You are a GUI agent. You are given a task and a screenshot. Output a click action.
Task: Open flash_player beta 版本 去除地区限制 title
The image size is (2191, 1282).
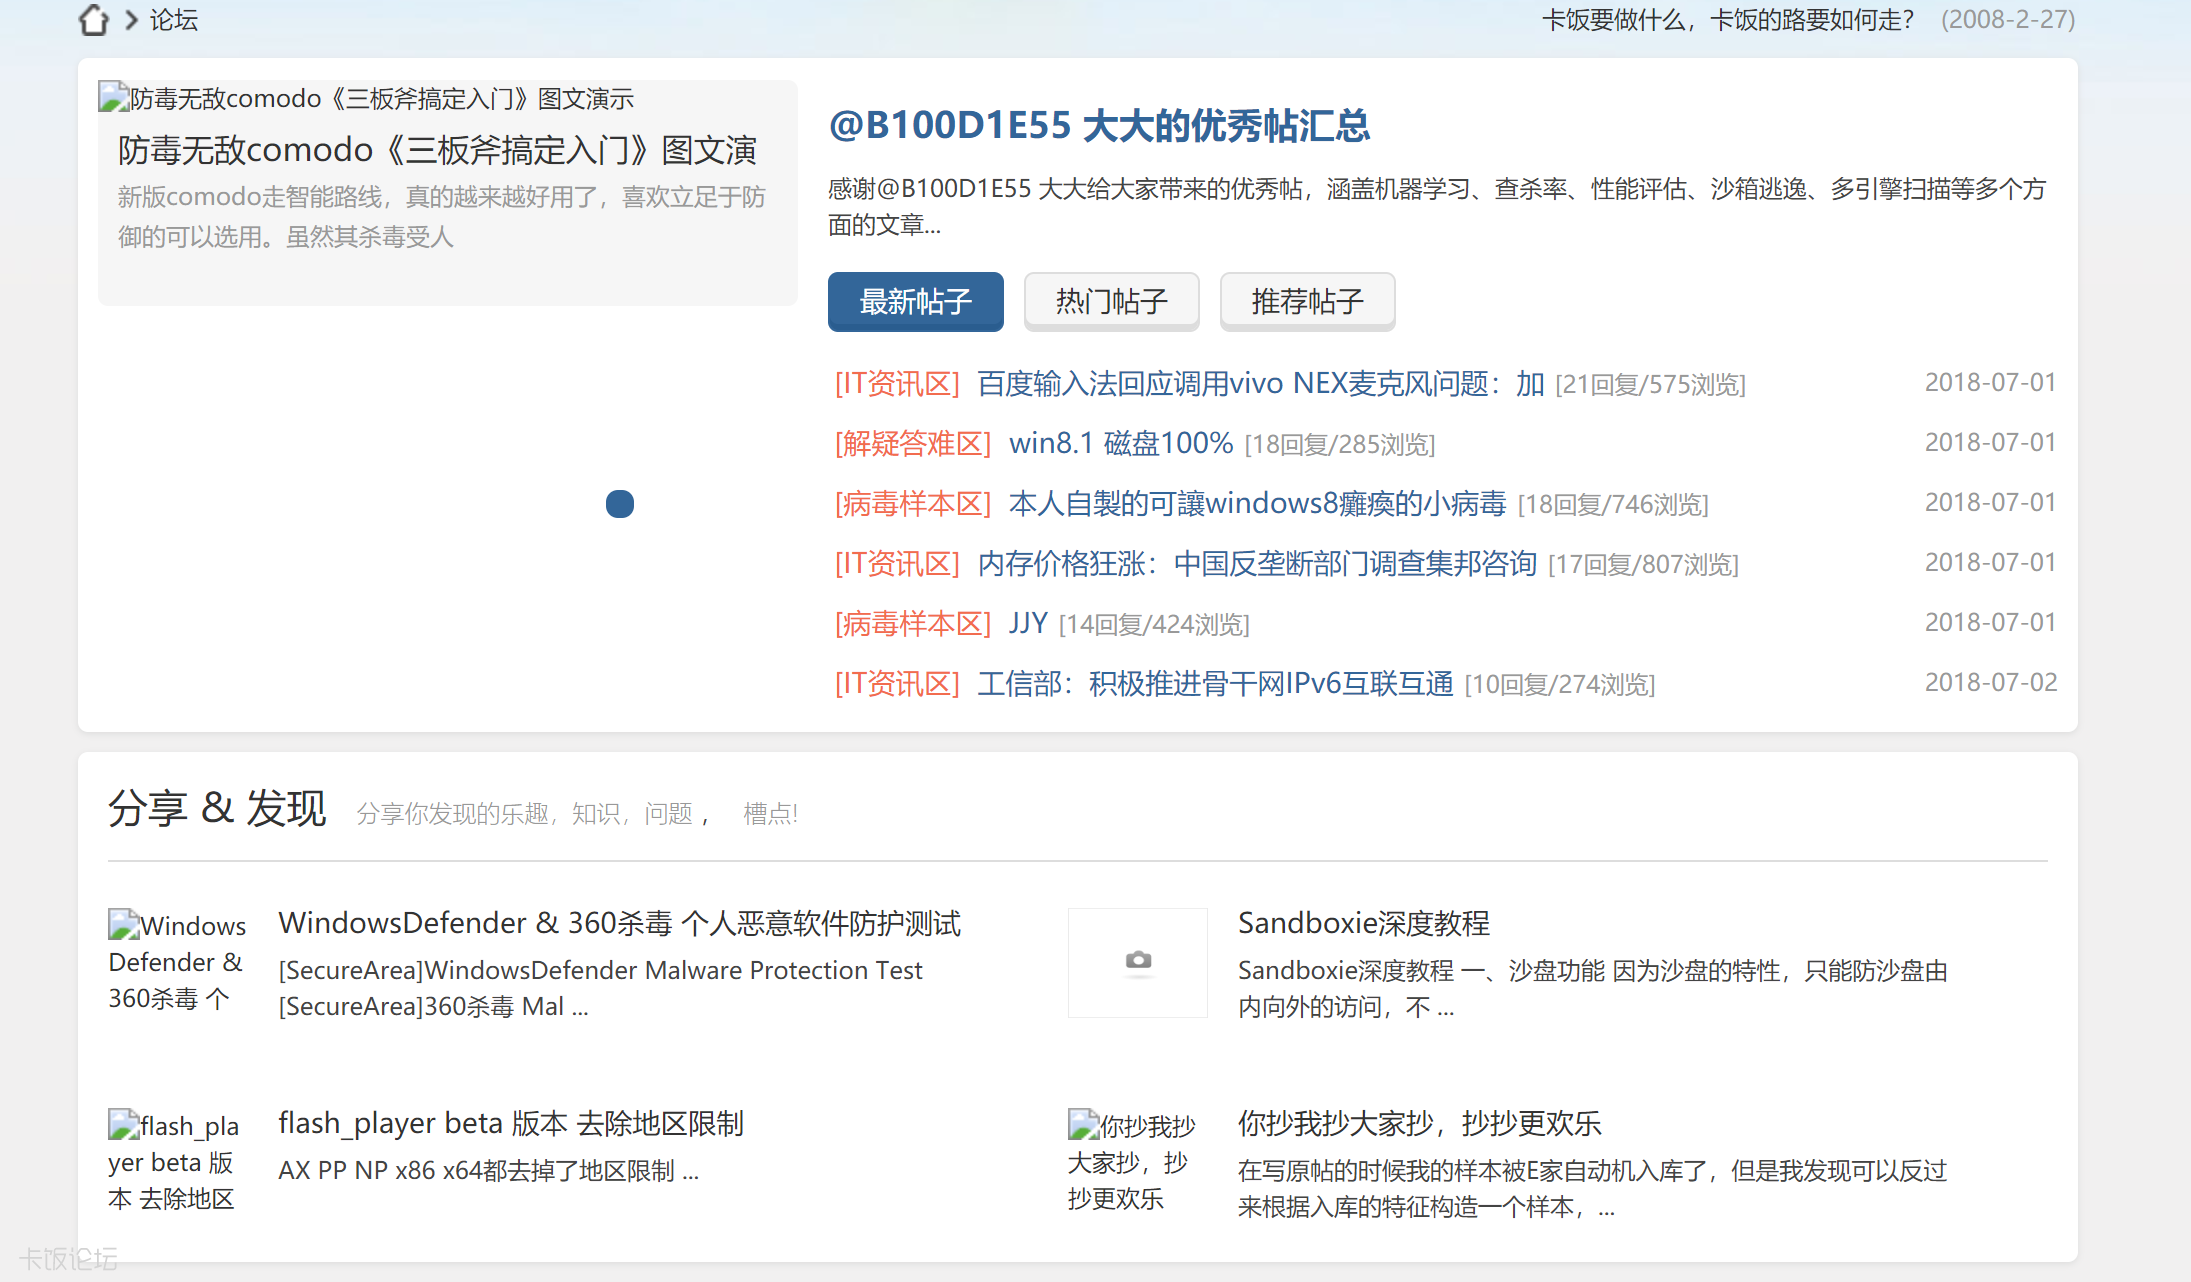coord(511,1123)
